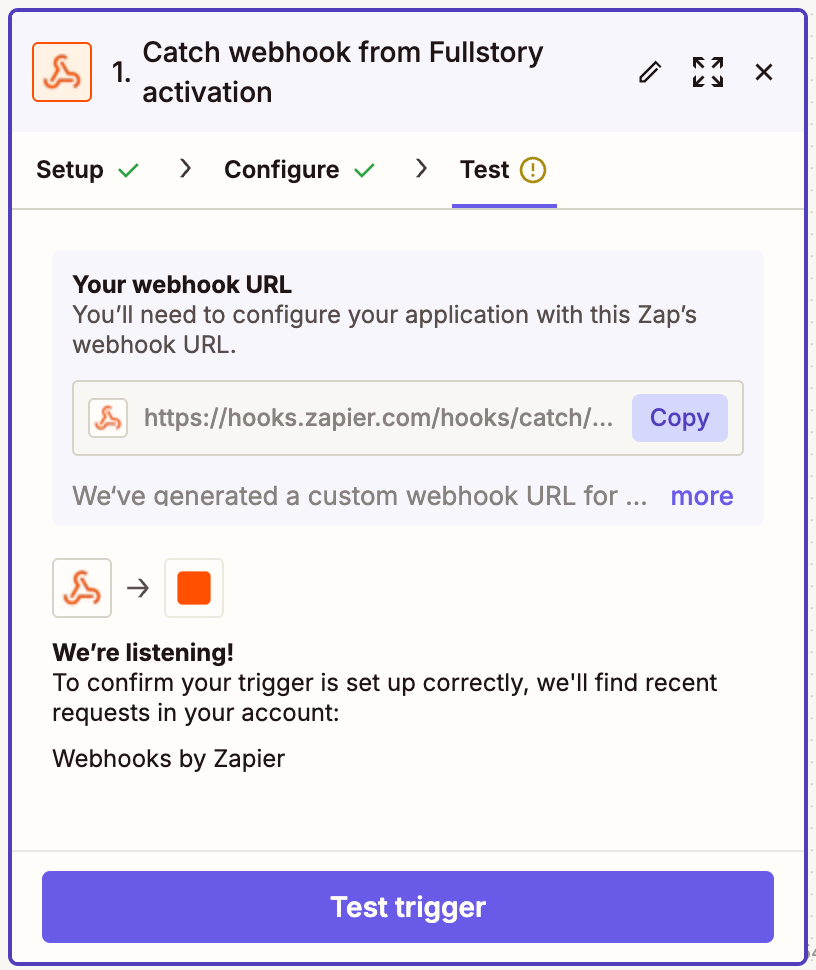Viewport: 816px width, 970px height.
Task: Click the orange webhook icon in header
Action: coord(62,72)
